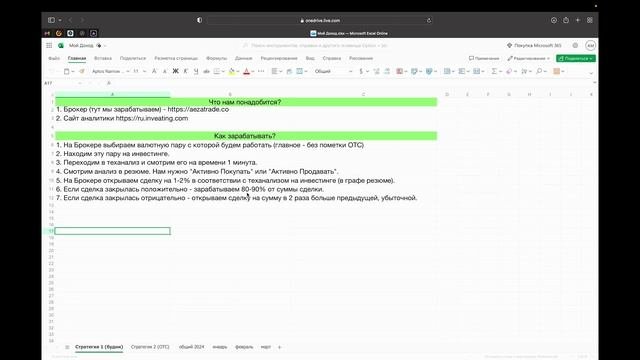640x360 pixels.
Task: Open sheet Стратегия 2 (OTC)
Action: coord(150,347)
